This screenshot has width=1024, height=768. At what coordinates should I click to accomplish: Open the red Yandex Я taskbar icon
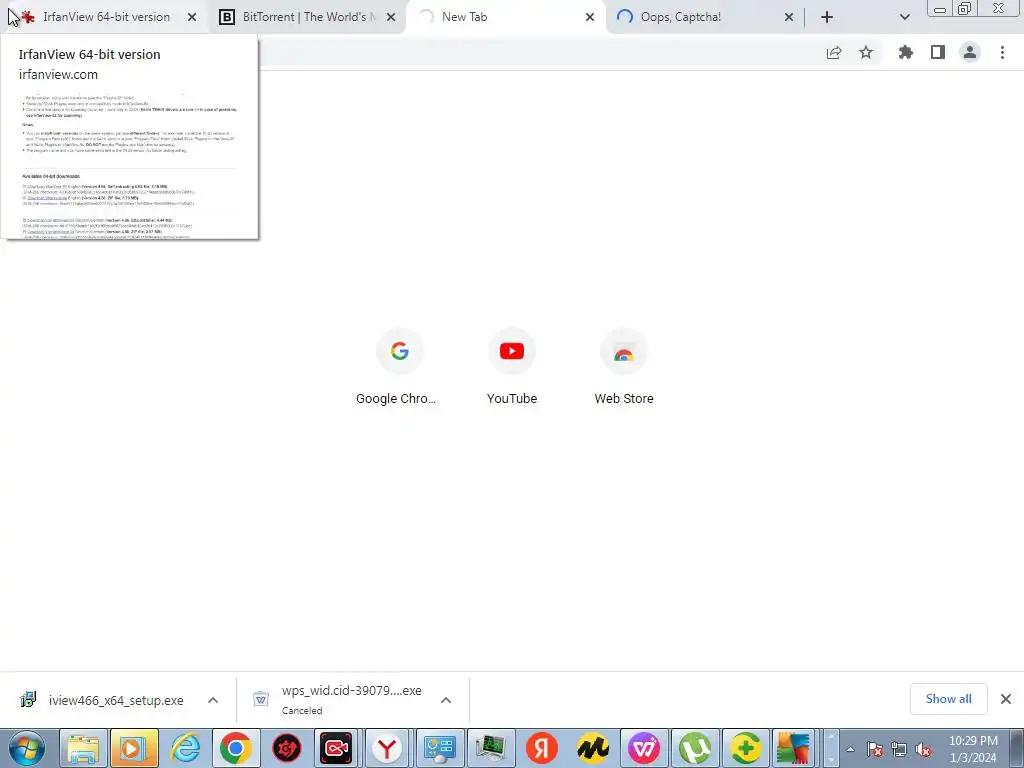coord(541,748)
